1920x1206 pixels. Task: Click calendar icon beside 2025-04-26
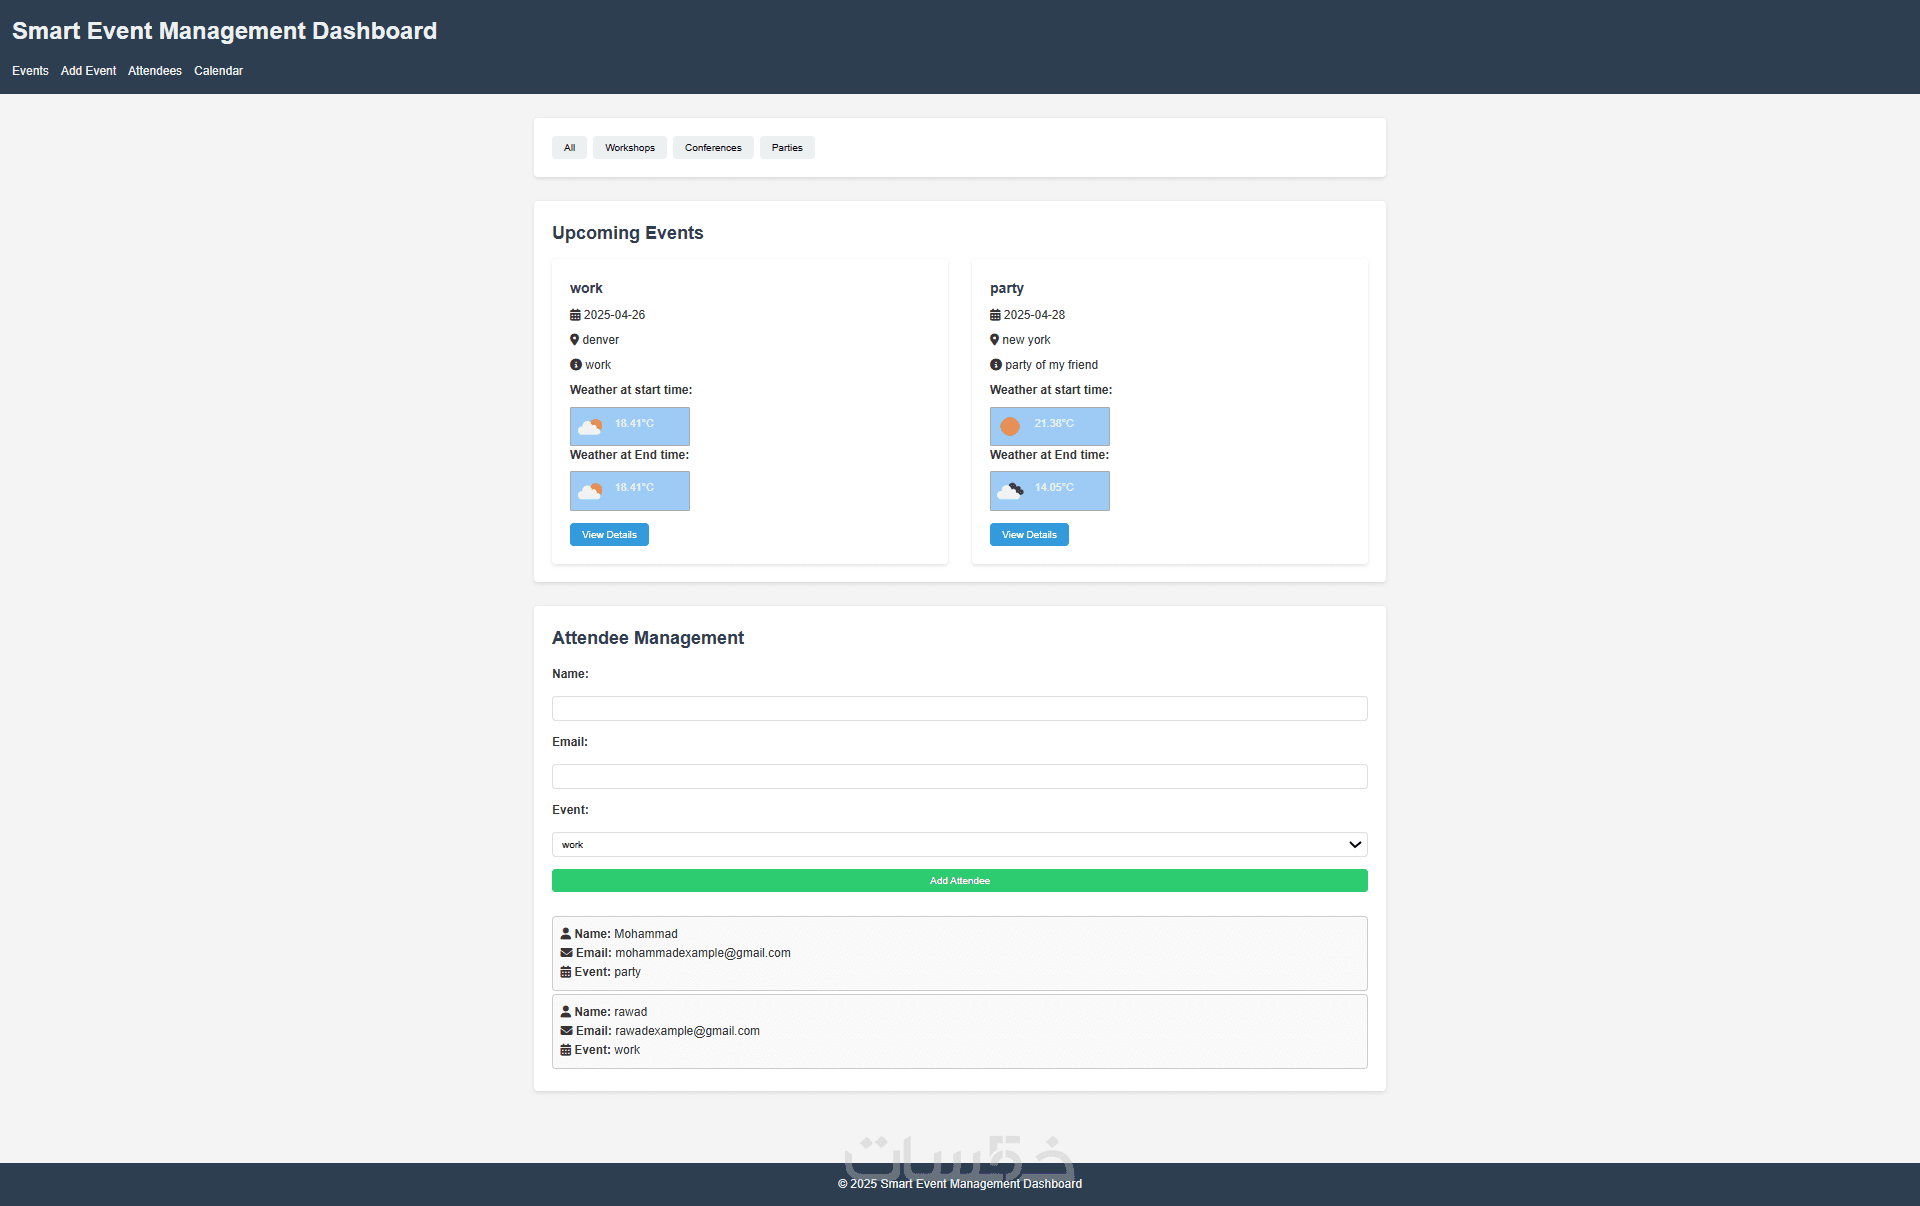(x=575, y=315)
